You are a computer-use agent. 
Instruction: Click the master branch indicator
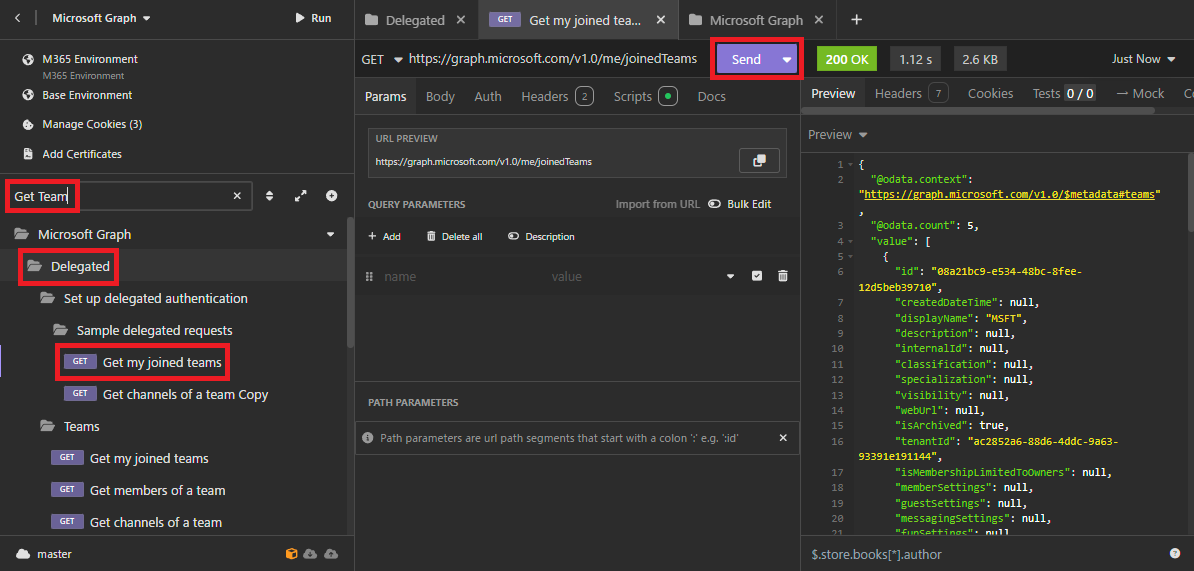tap(43, 554)
